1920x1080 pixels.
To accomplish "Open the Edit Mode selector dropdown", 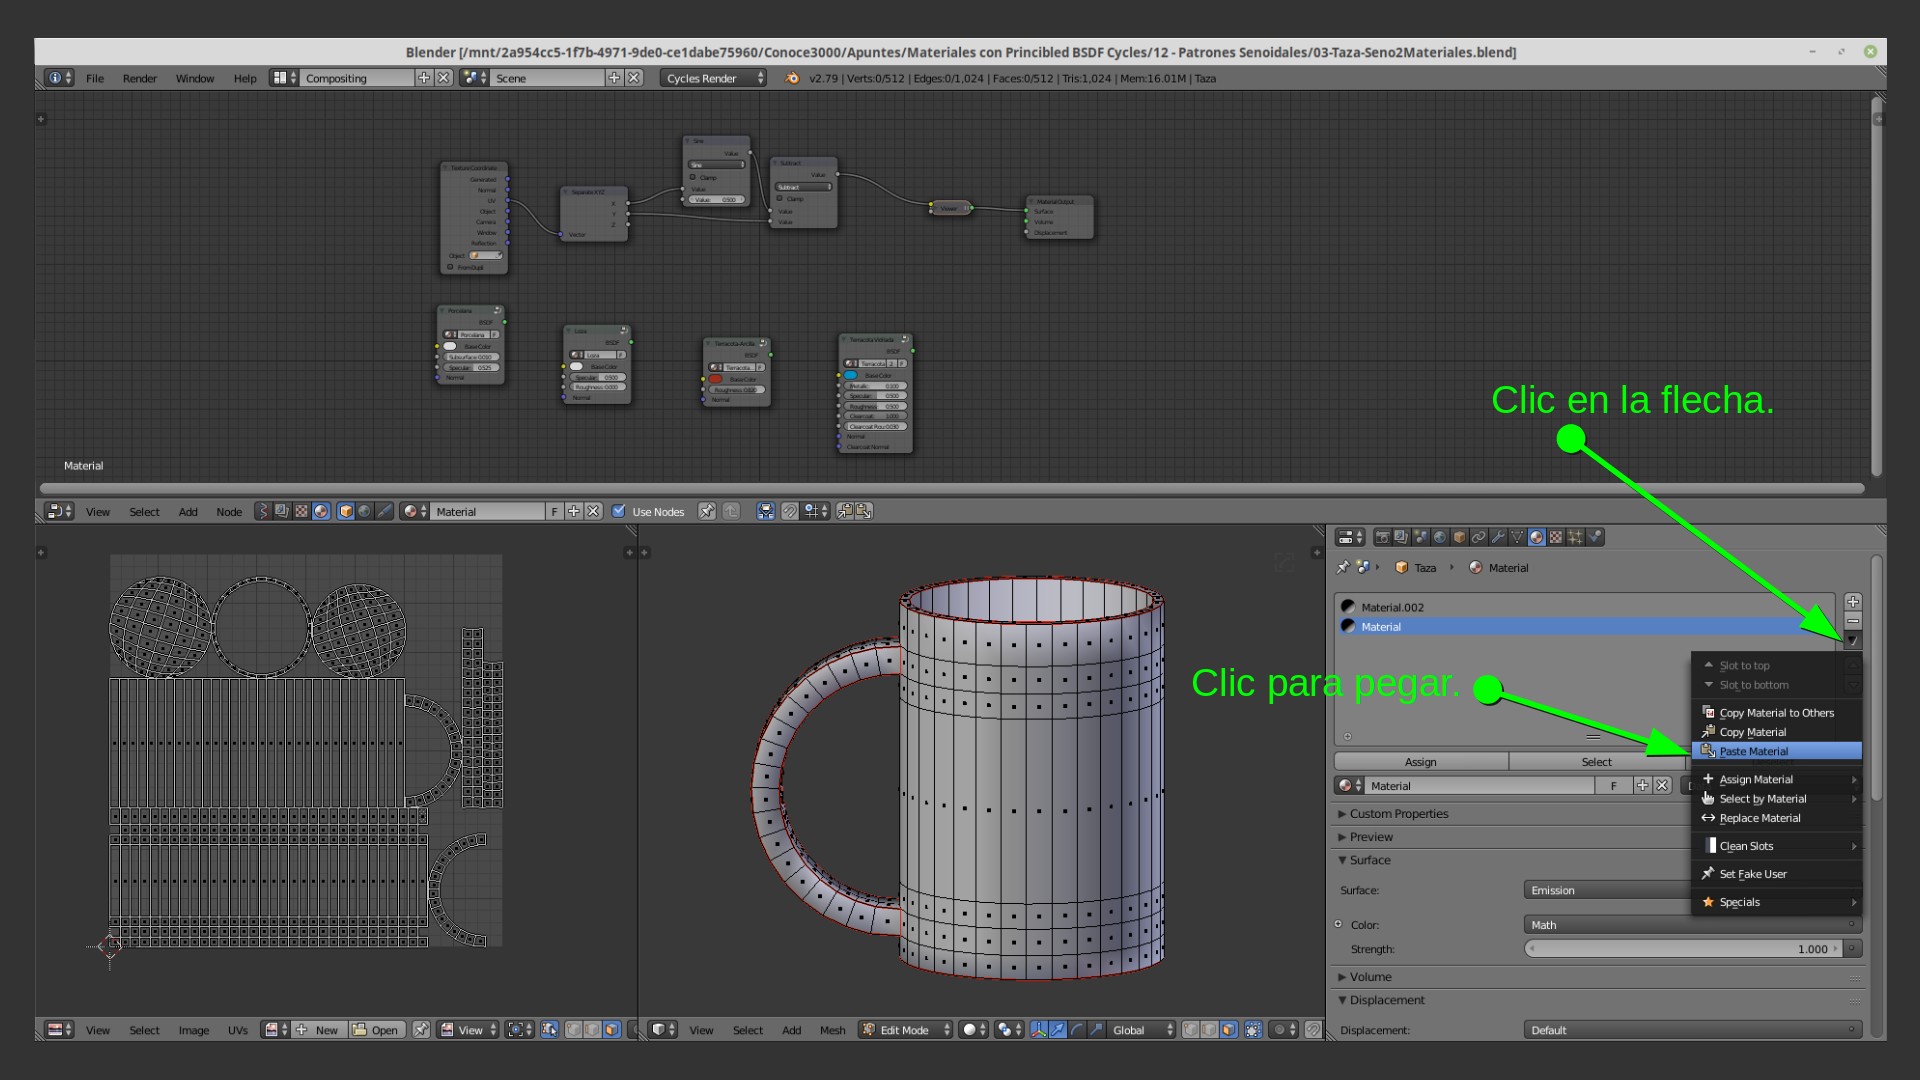I will (x=906, y=1029).
